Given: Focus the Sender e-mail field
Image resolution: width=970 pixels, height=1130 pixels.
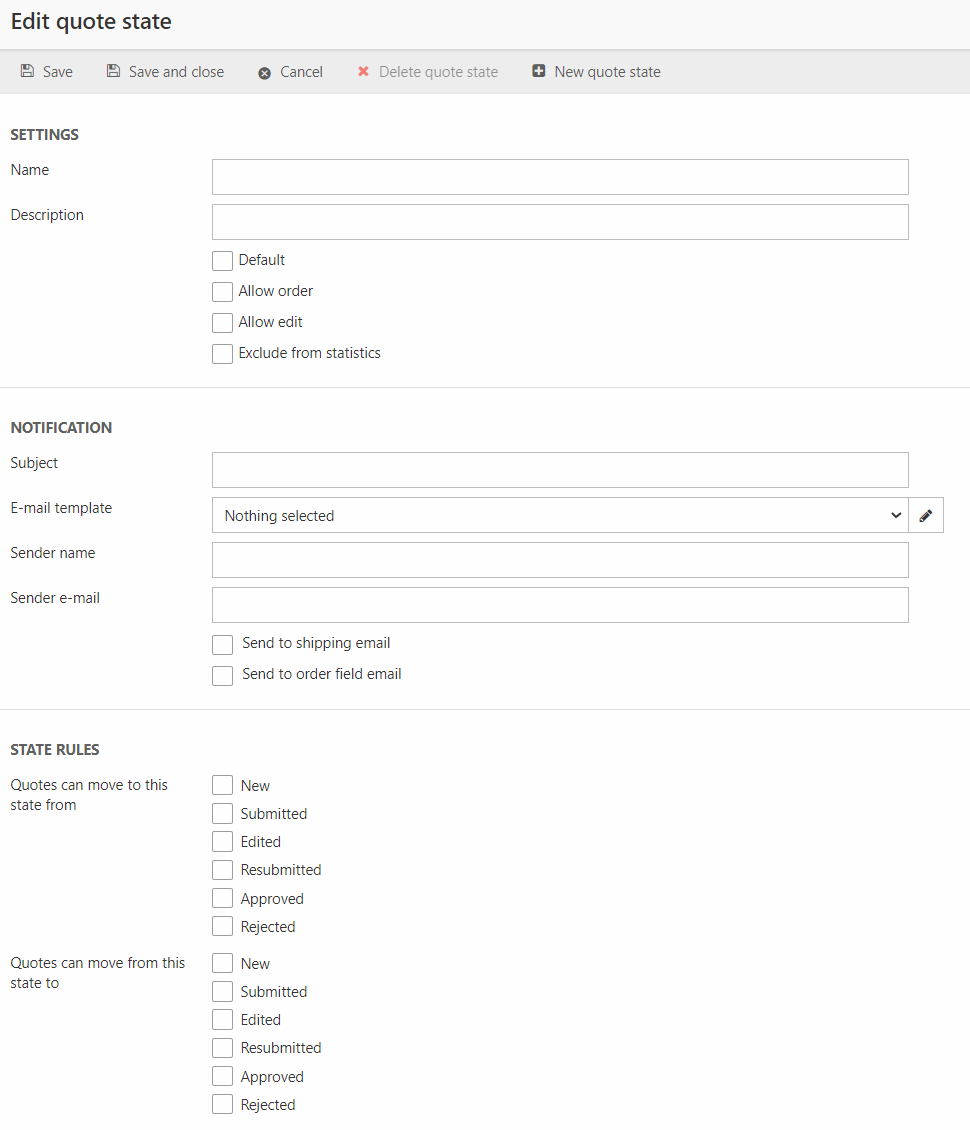Looking at the screenshot, I should pyautogui.click(x=560, y=605).
